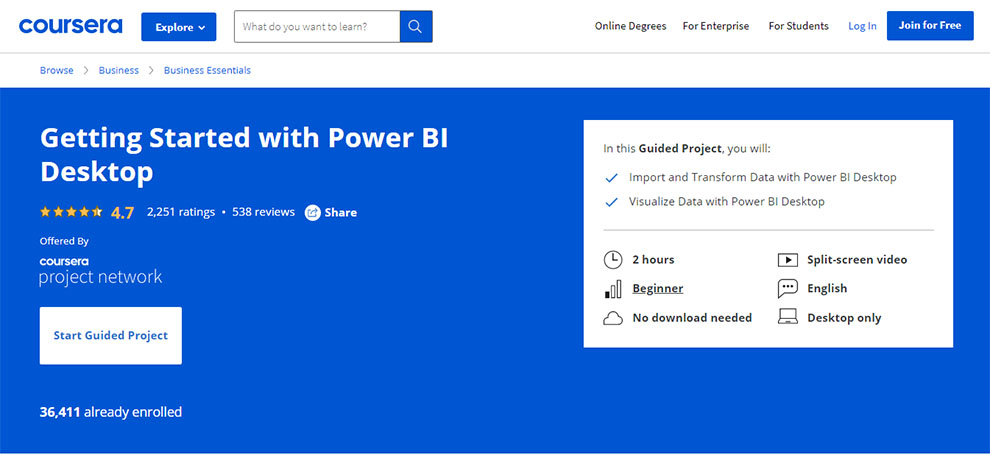
Task: Click the laptop icon beside Desktop only
Action: [787, 317]
